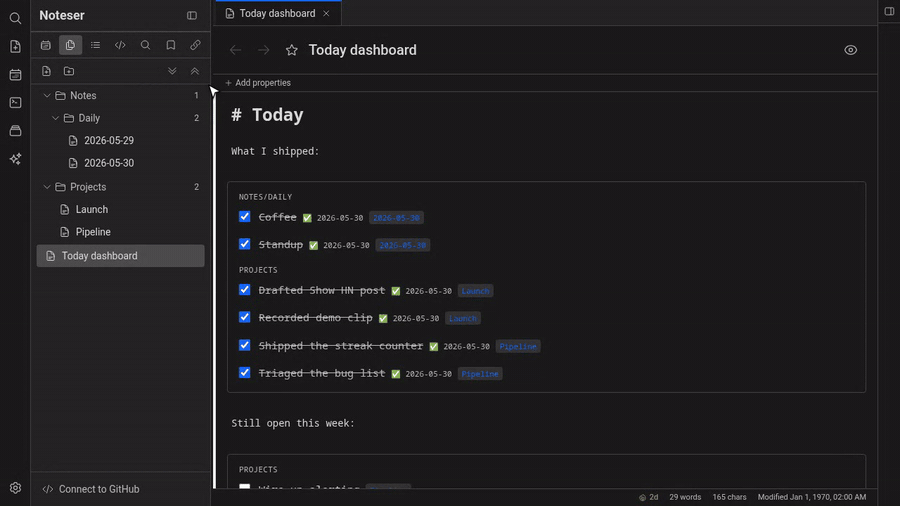Open the sidebar search view
900x506 pixels.
pos(145,45)
